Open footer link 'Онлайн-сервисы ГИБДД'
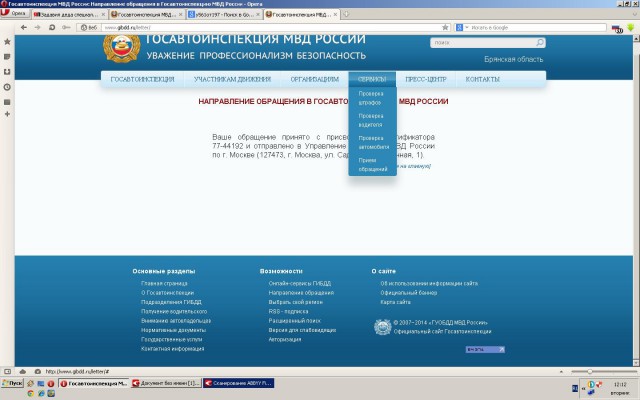Screen dimensions: 640x400 tap(300, 283)
